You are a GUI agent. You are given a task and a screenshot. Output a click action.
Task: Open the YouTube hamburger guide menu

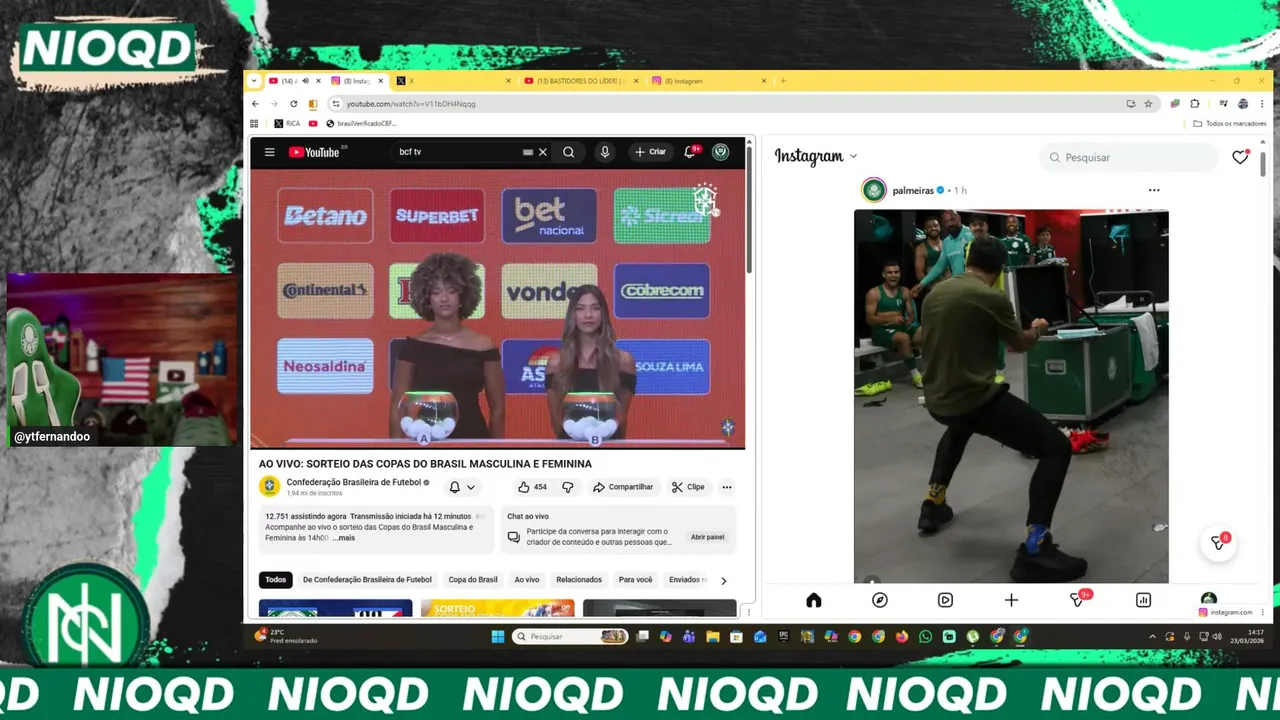[x=269, y=152]
